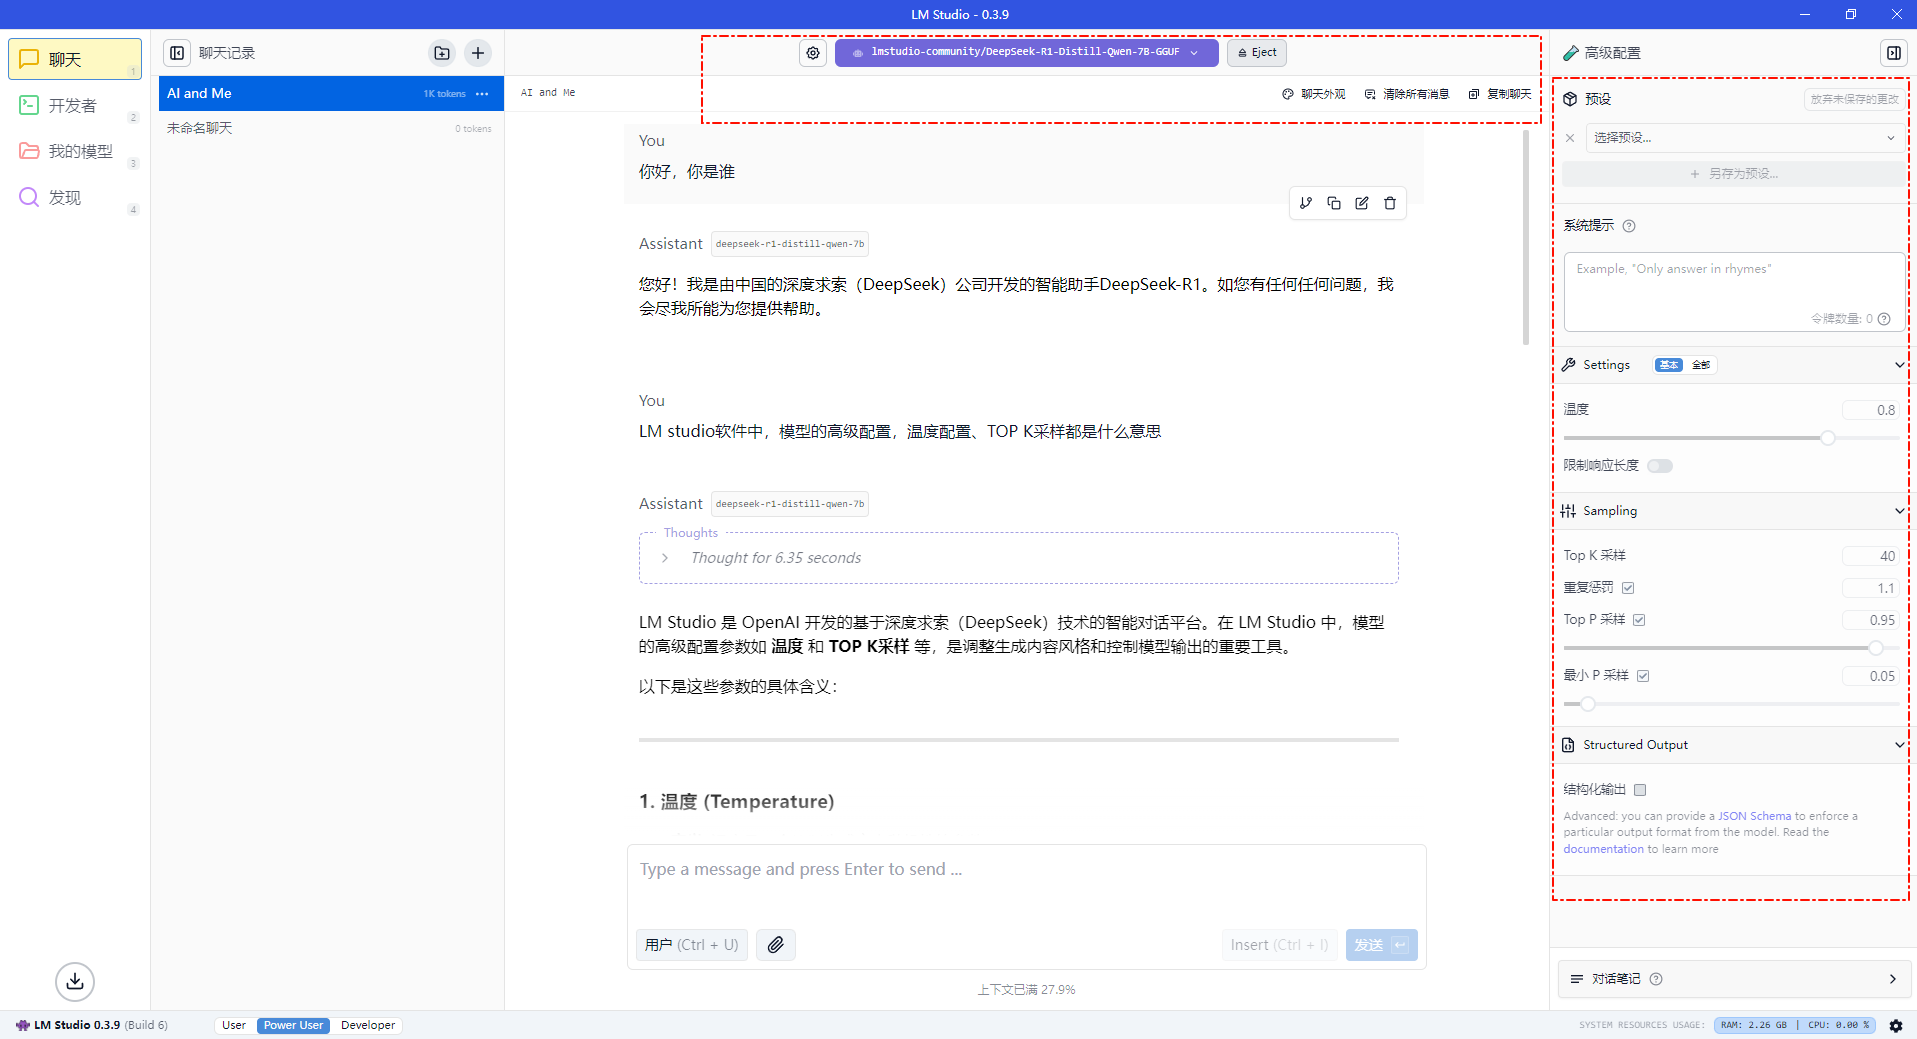Clear the preset selection with X icon
This screenshot has height=1039, width=1917.
[1570, 138]
